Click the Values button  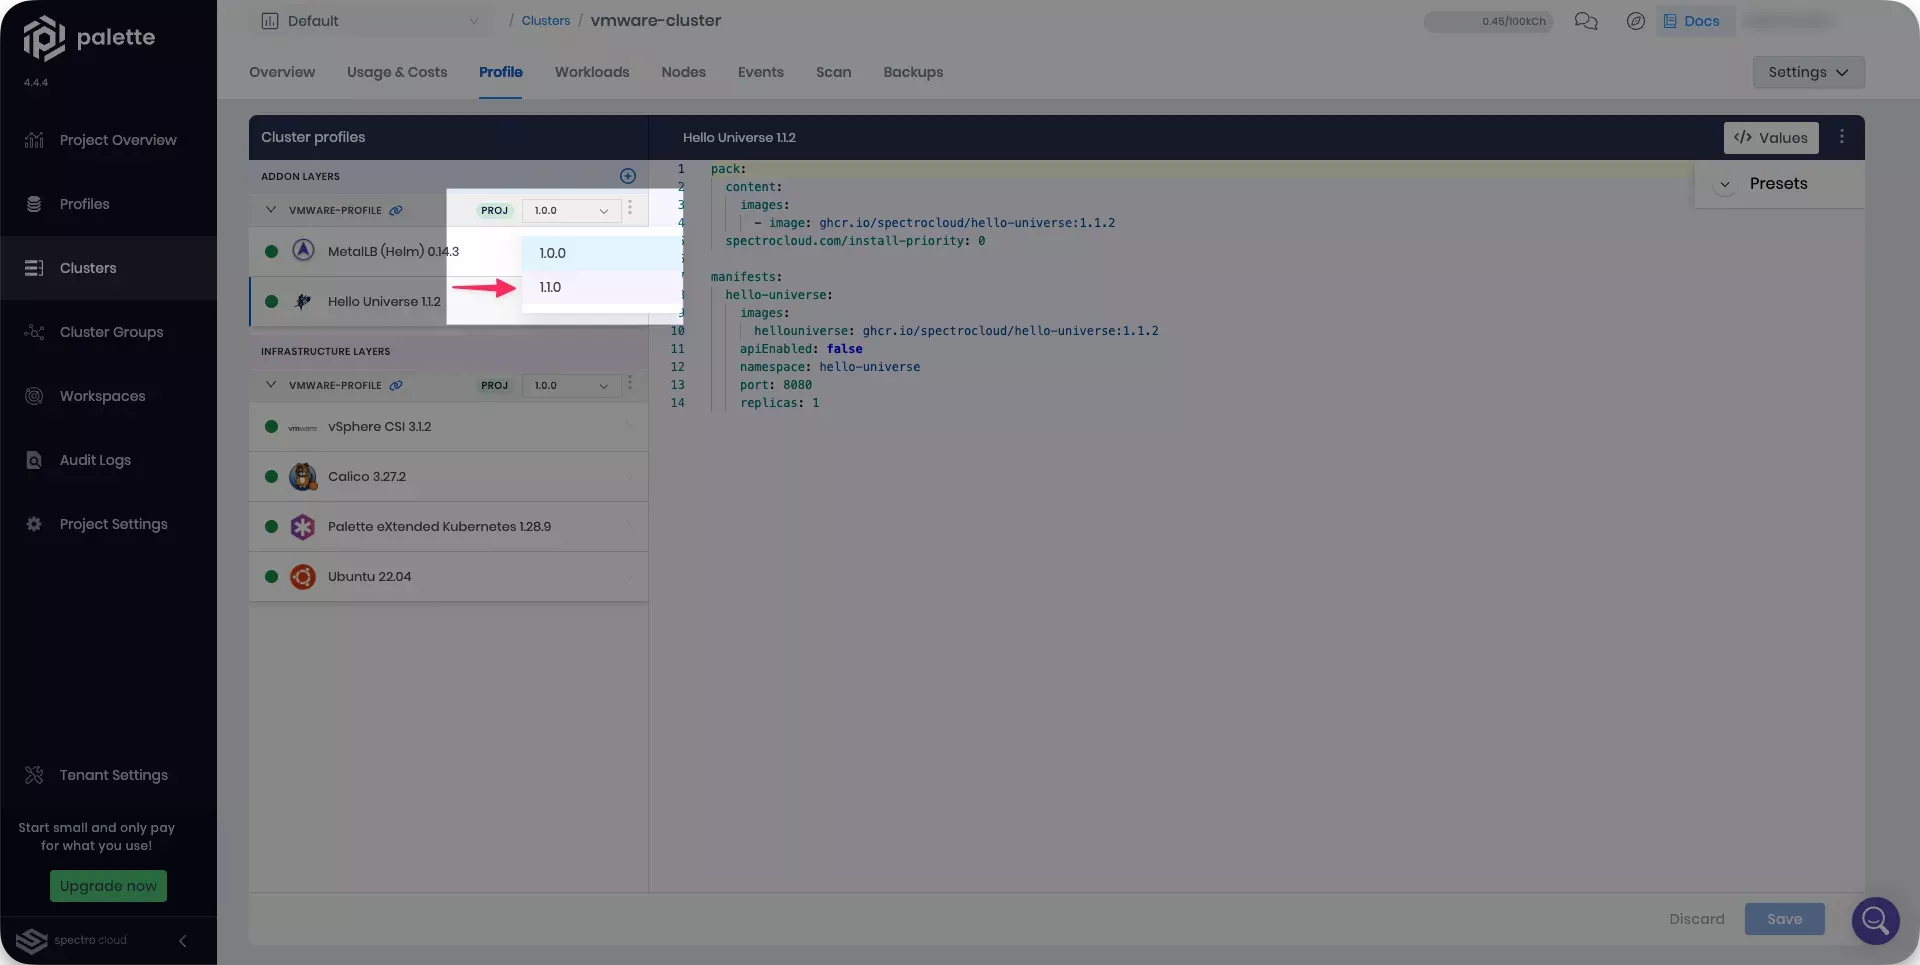tap(1771, 138)
